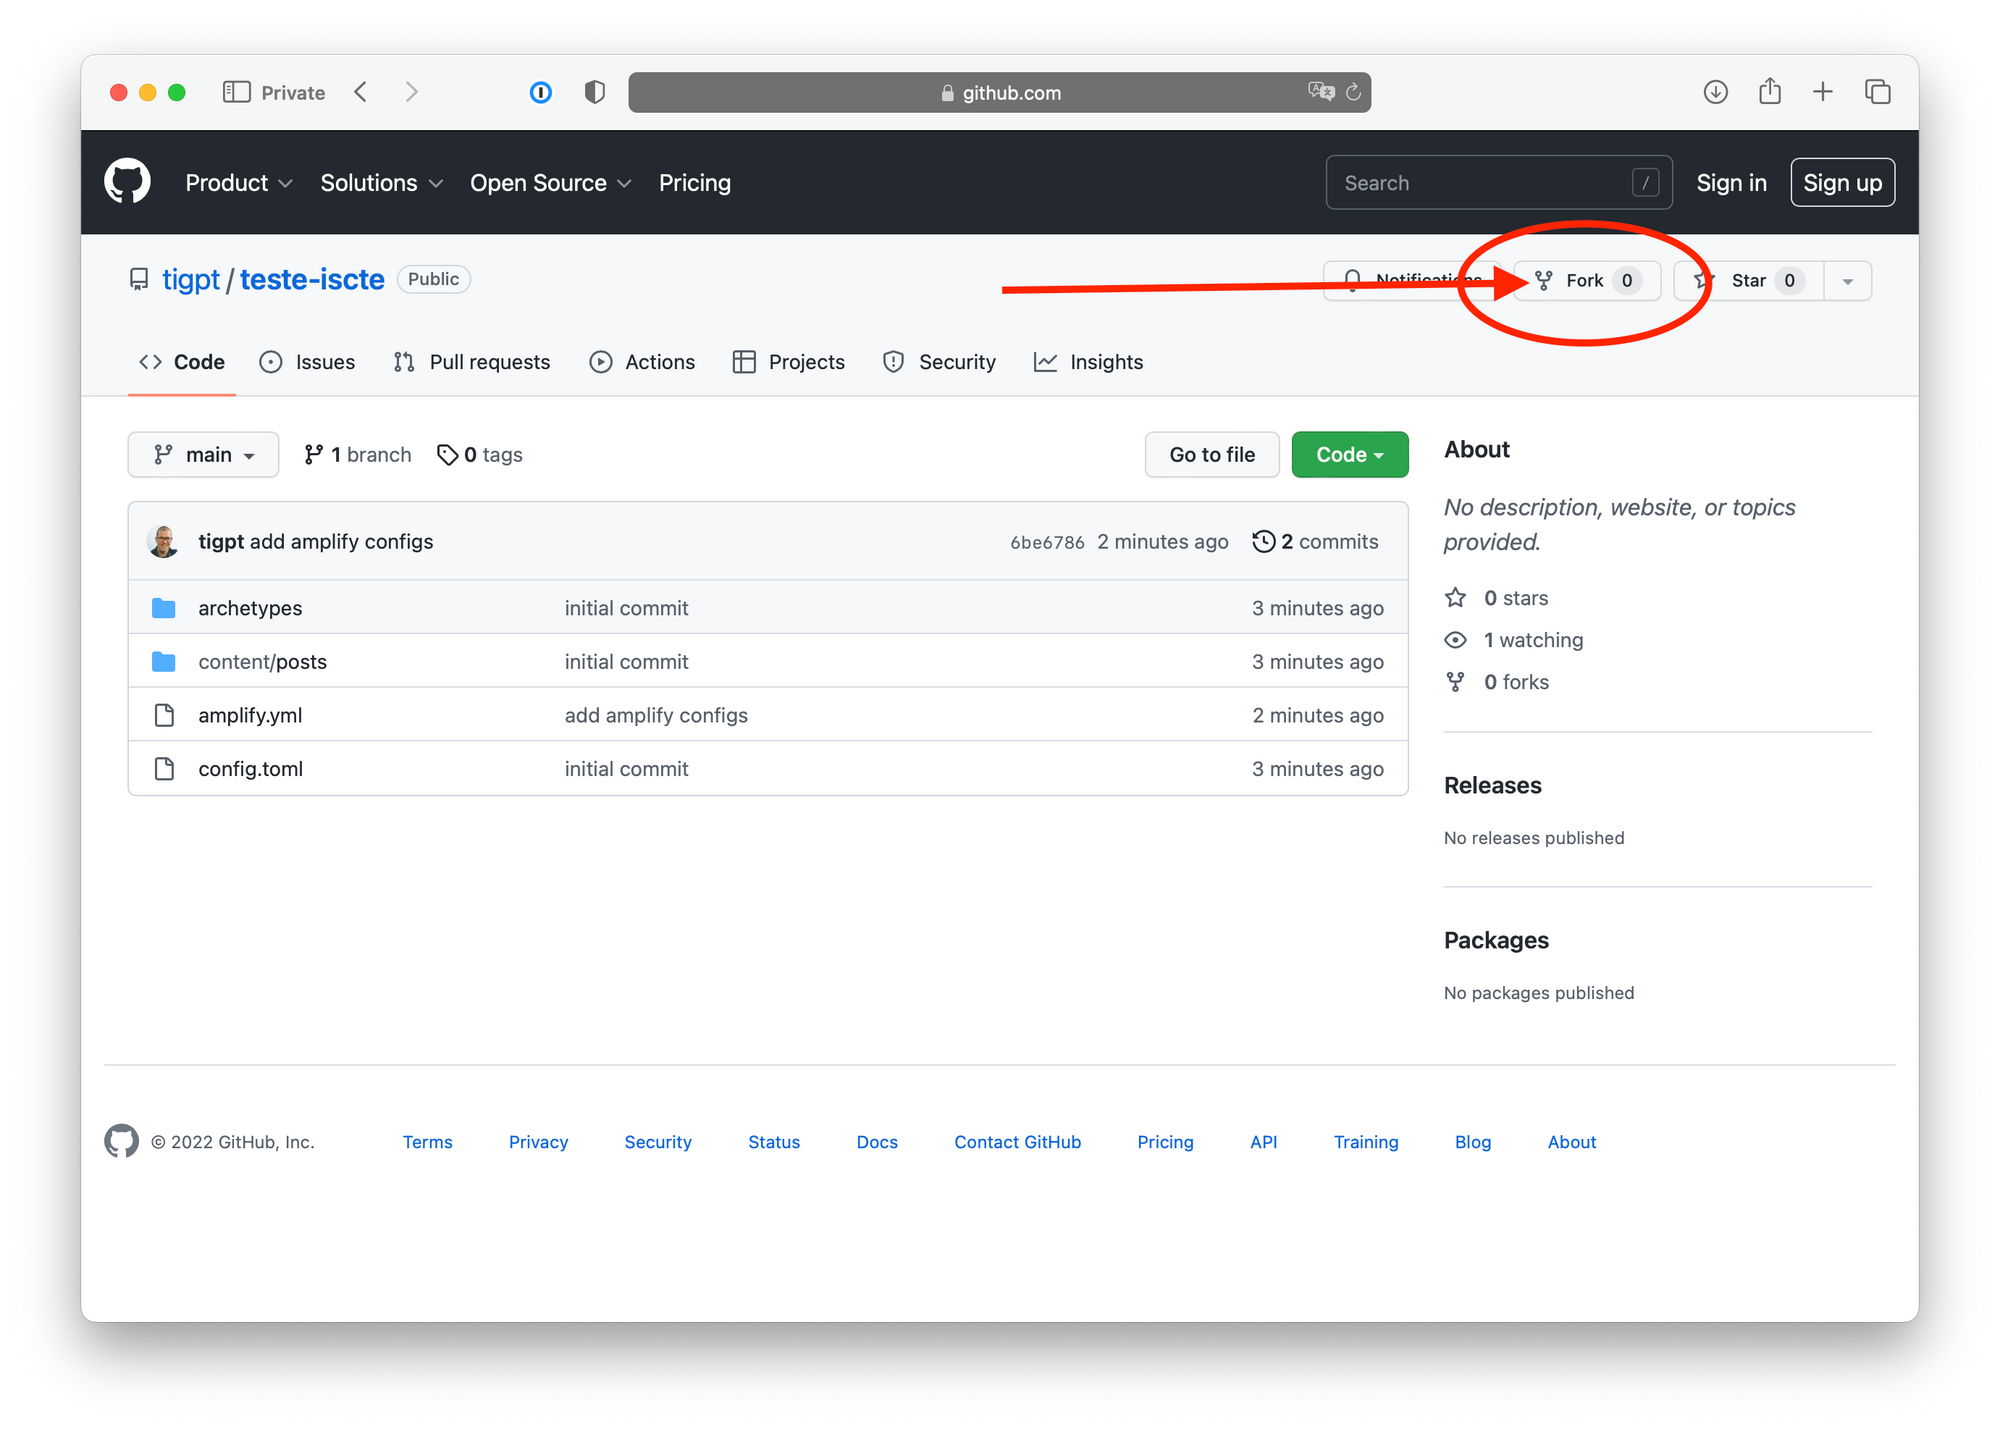Image resolution: width=2000 pixels, height=1429 pixels.
Task: Click the config.toml file icon
Action: tap(164, 769)
